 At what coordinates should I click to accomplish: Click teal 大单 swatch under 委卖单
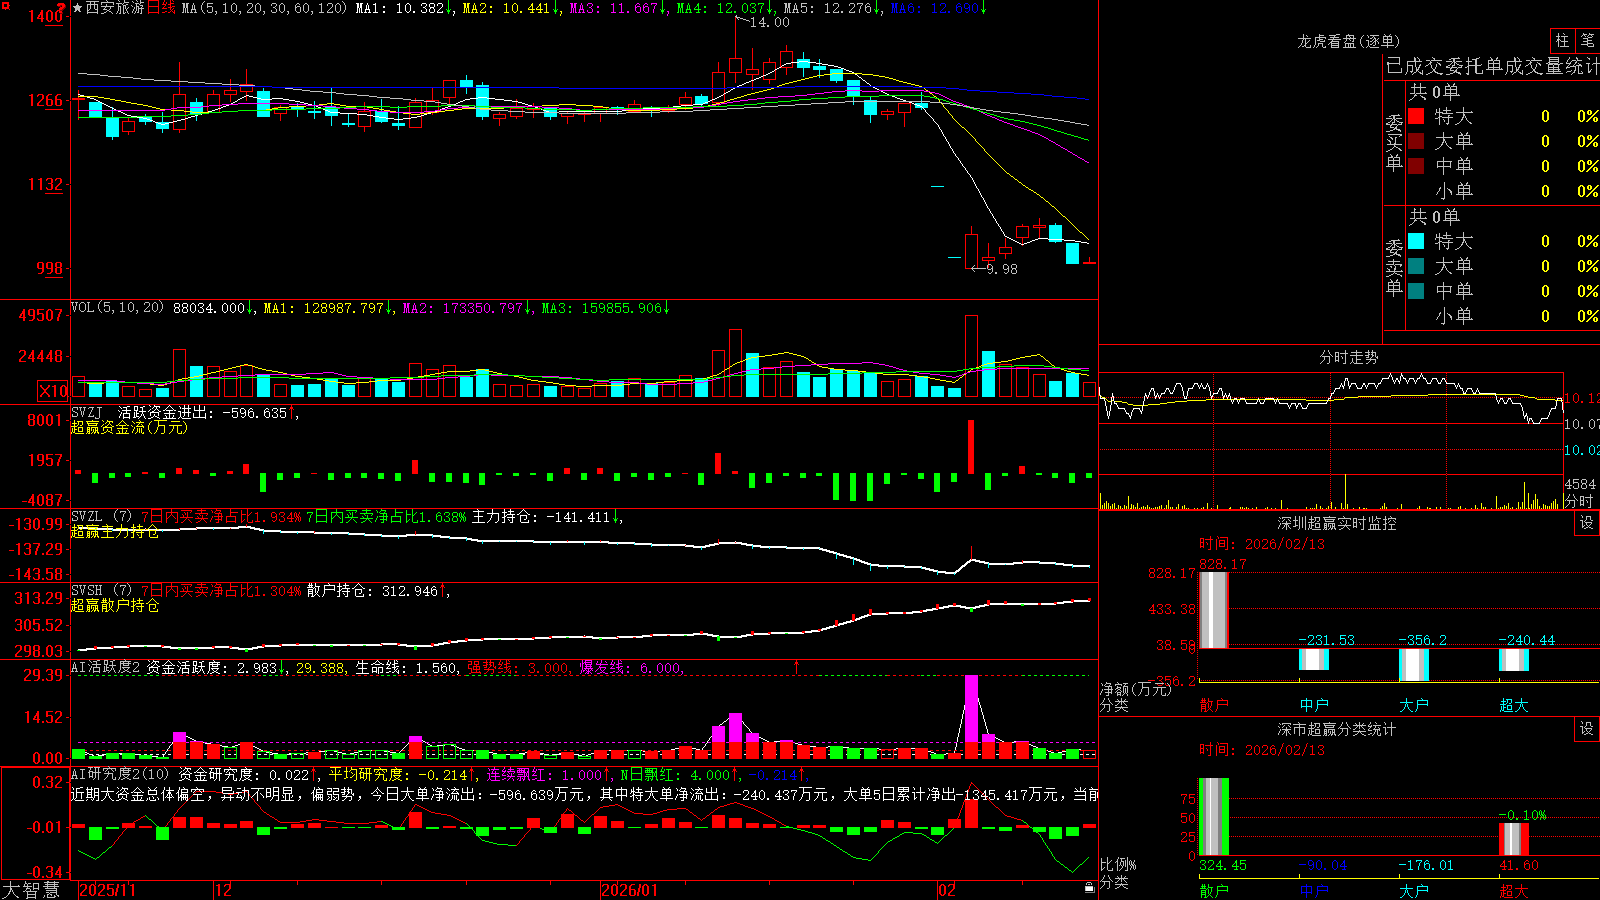(x=1416, y=266)
